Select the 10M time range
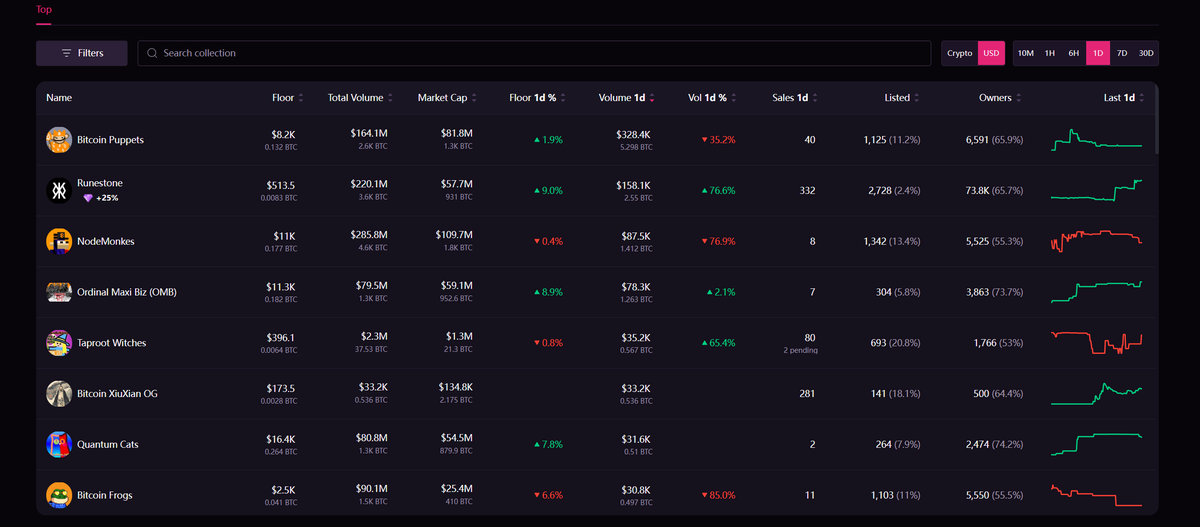 (x=1025, y=53)
